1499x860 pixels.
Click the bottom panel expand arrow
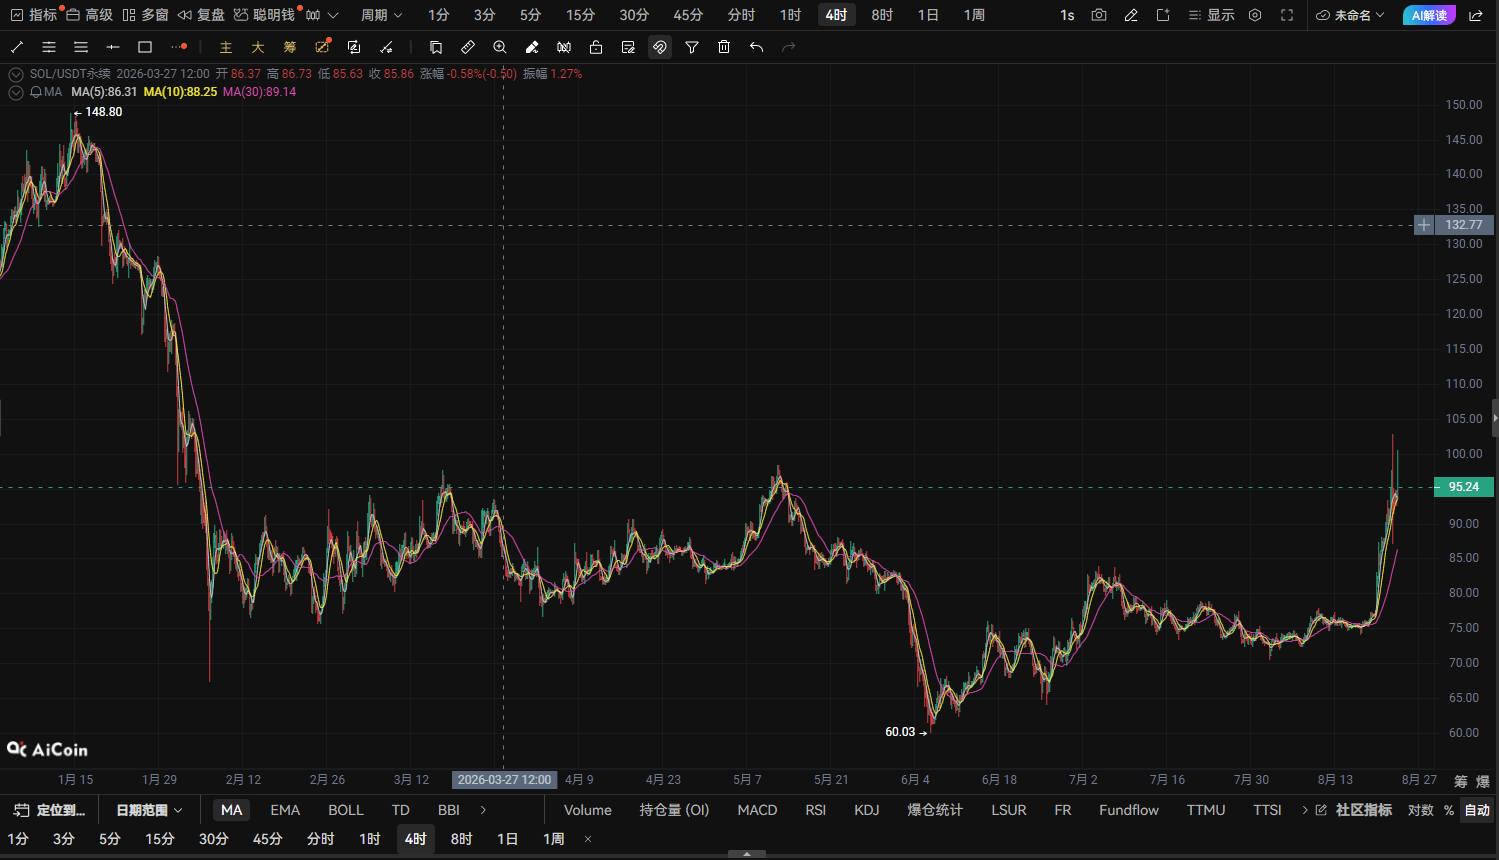tap(747, 855)
